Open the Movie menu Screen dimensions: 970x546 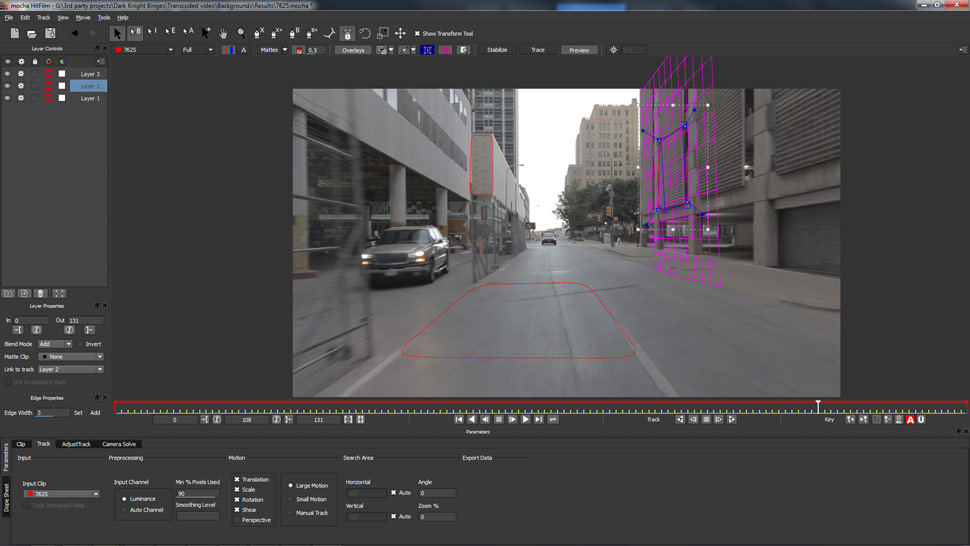click(x=82, y=17)
